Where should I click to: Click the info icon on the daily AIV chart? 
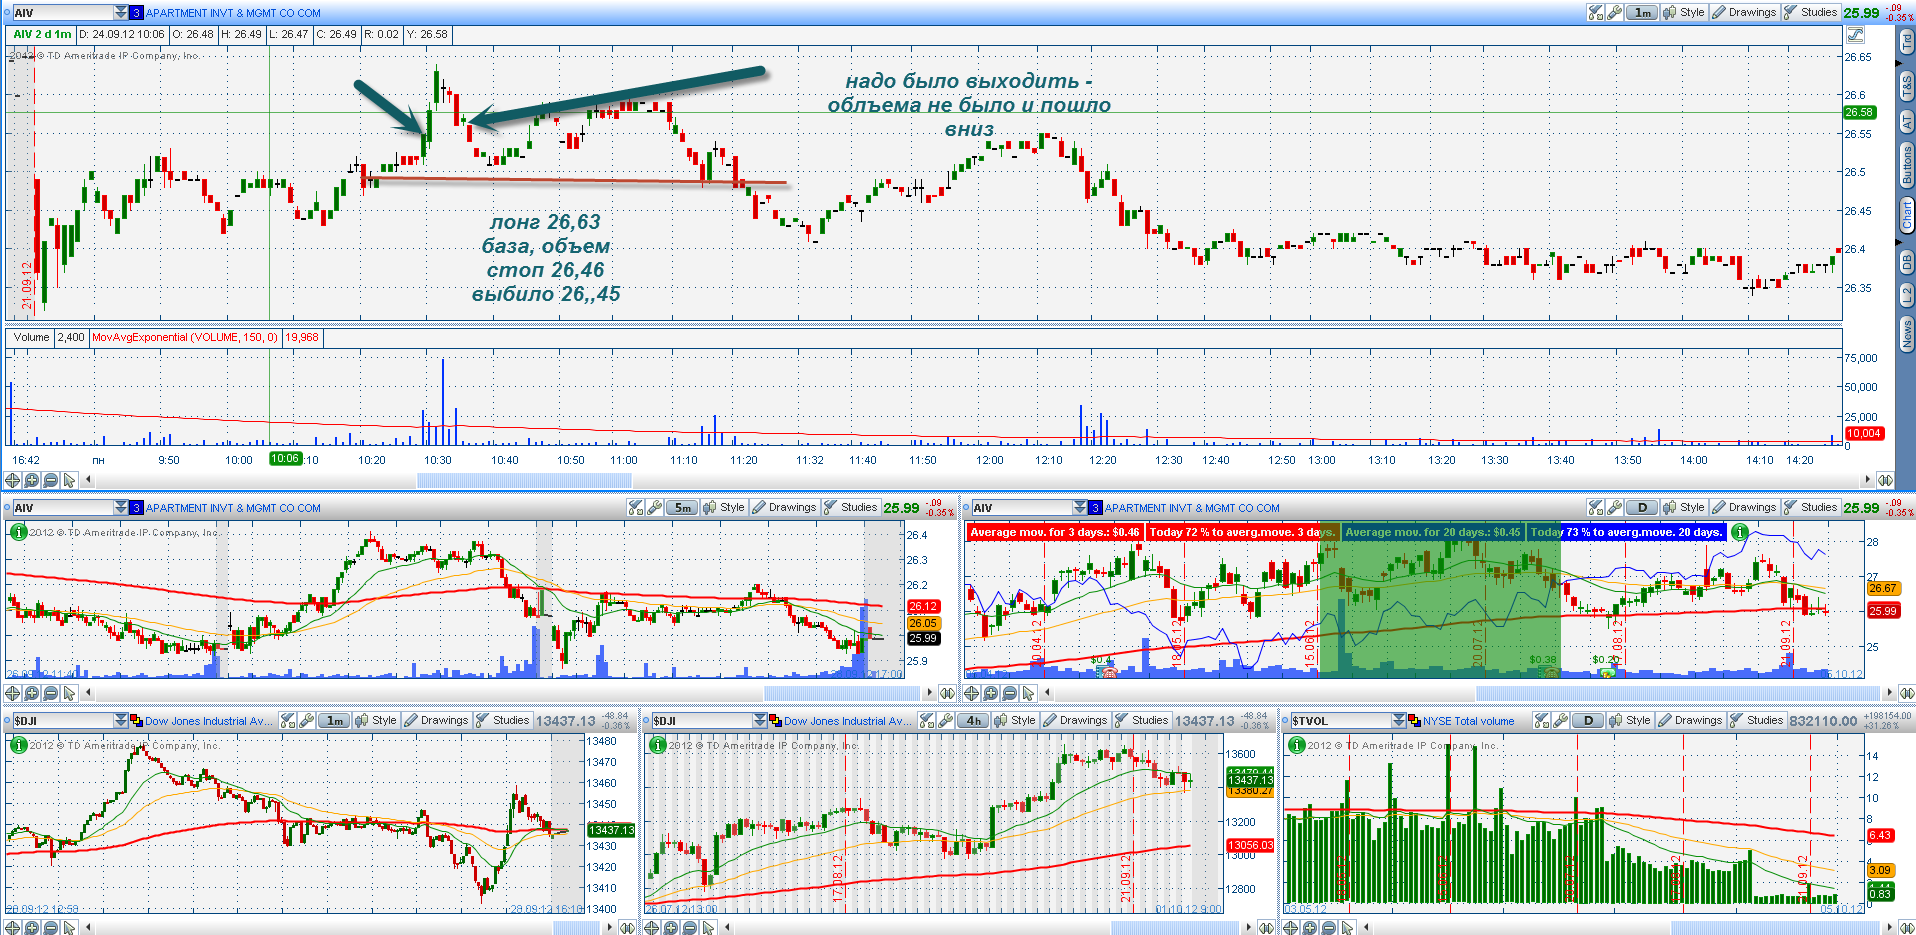pos(1740,532)
